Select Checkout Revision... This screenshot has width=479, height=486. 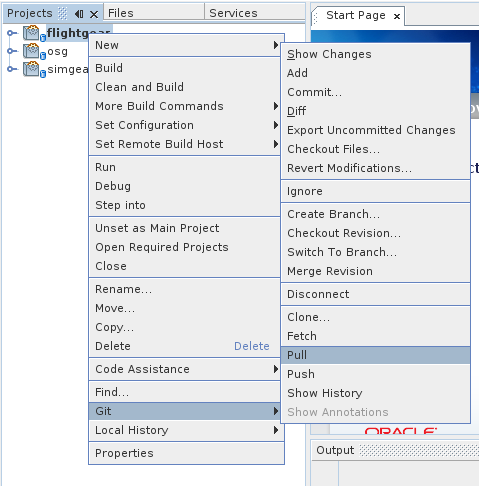tap(376, 233)
